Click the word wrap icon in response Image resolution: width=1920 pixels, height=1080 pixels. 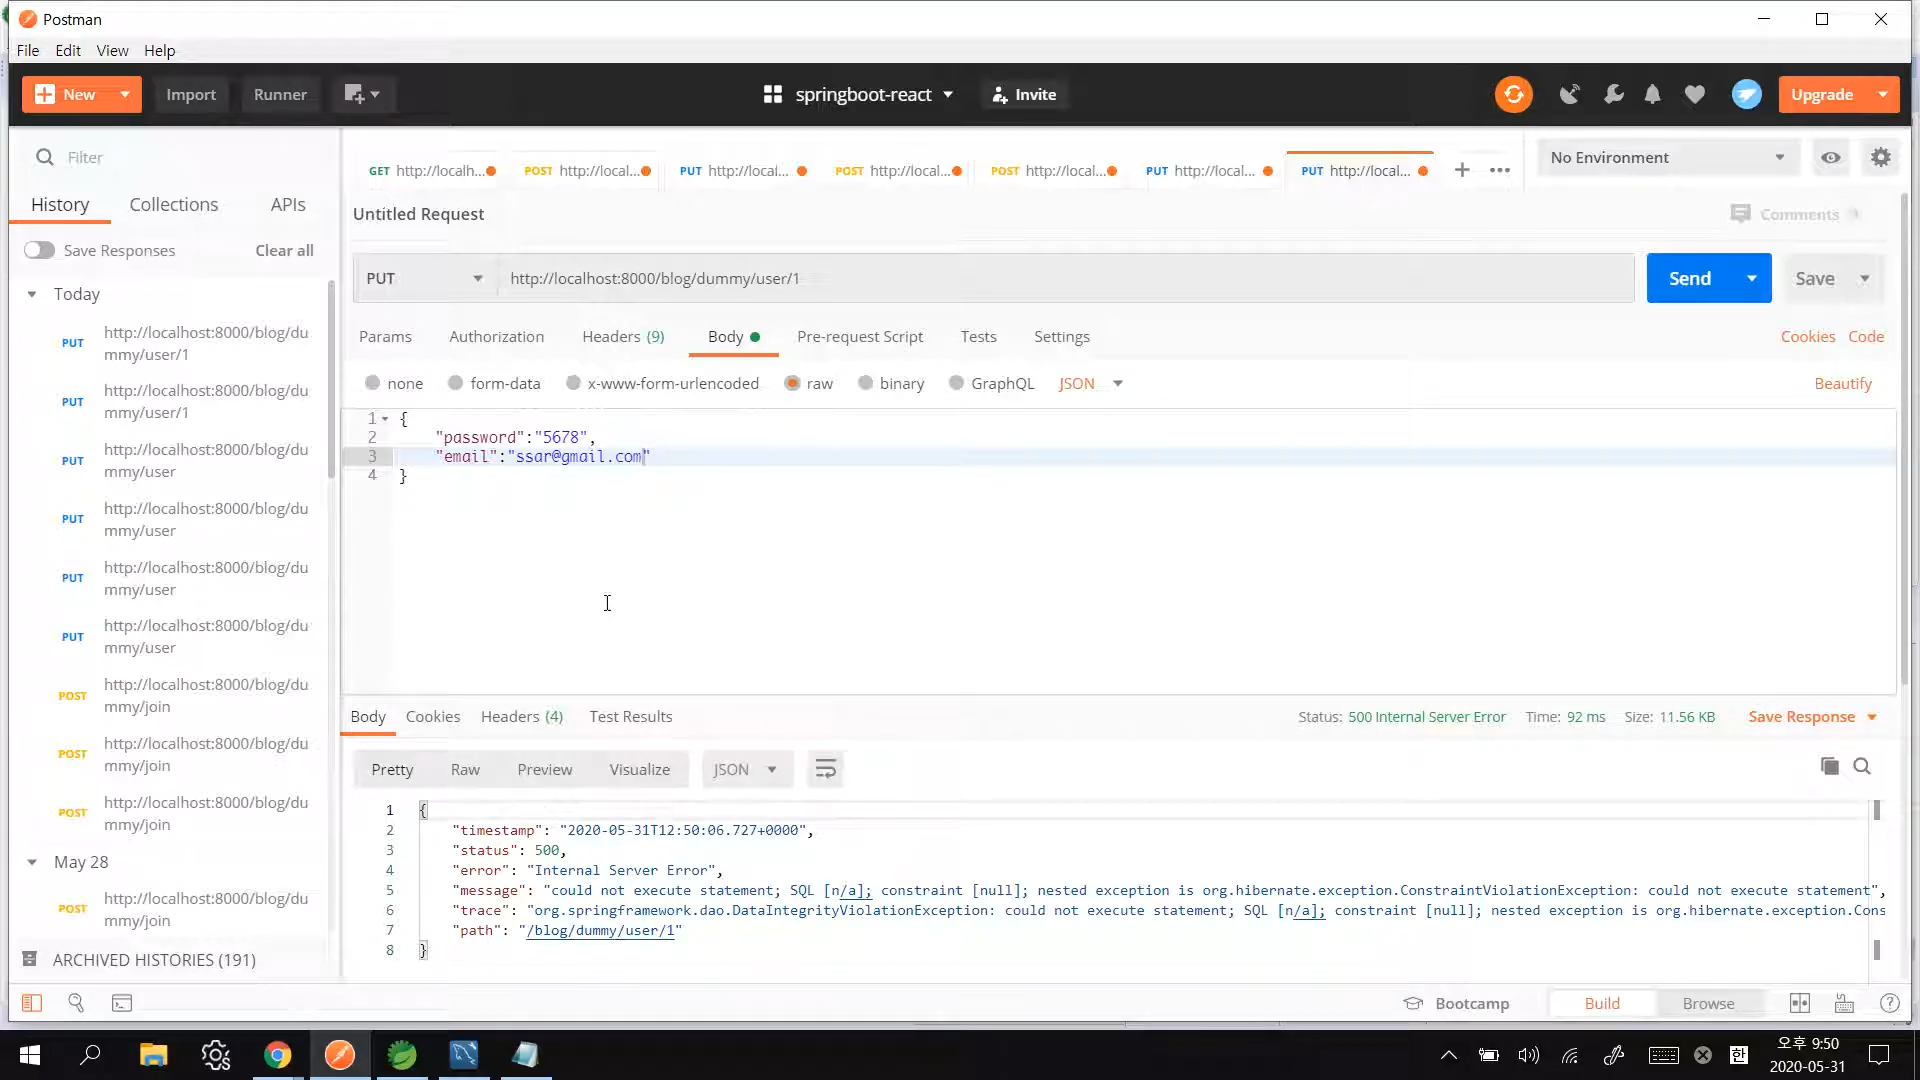click(x=825, y=769)
